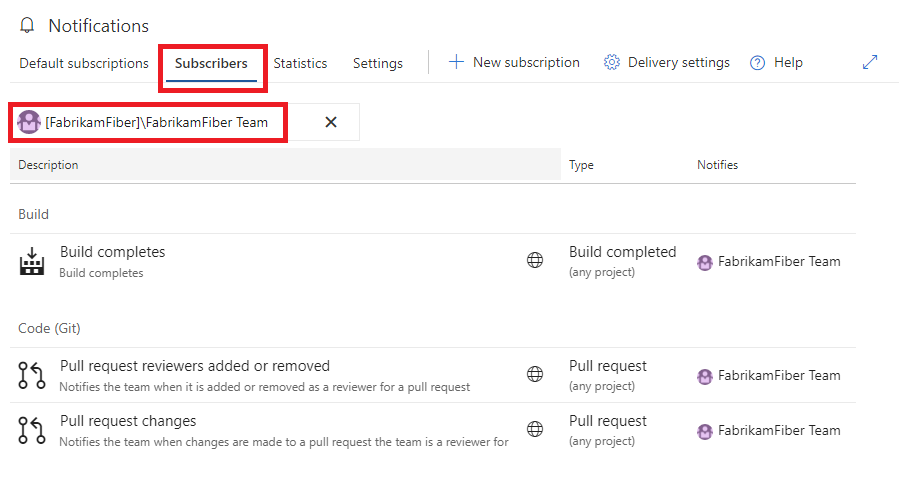Click the Notifications bell icon
Image resolution: width=899 pixels, height=482 pixels.
click(x=27, y=26)
